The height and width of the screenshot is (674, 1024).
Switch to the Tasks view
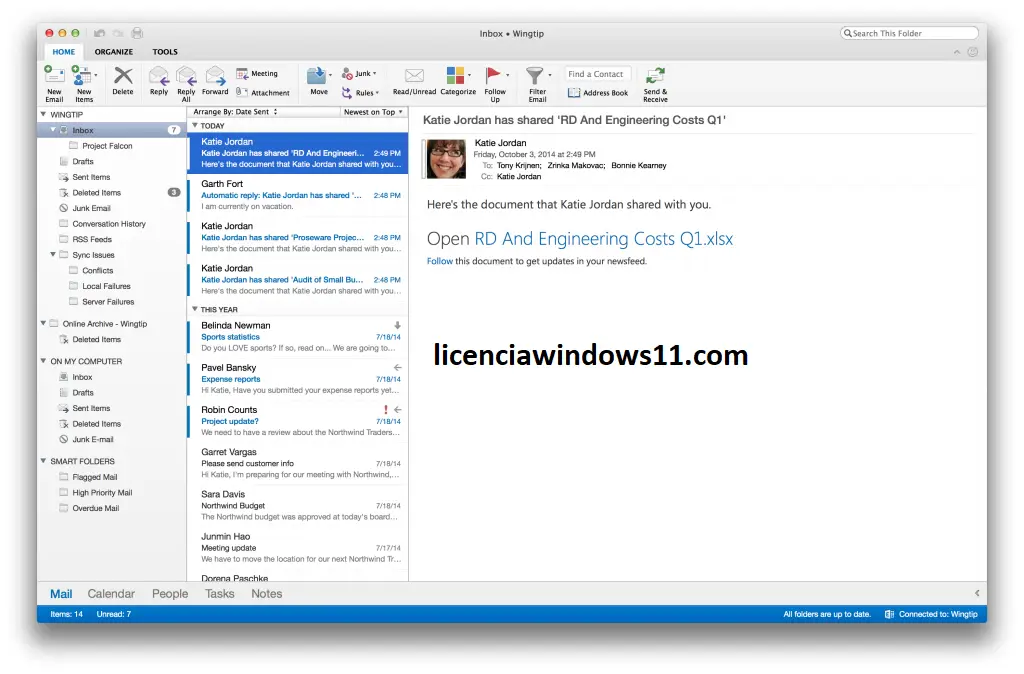[x=219, y=594]
